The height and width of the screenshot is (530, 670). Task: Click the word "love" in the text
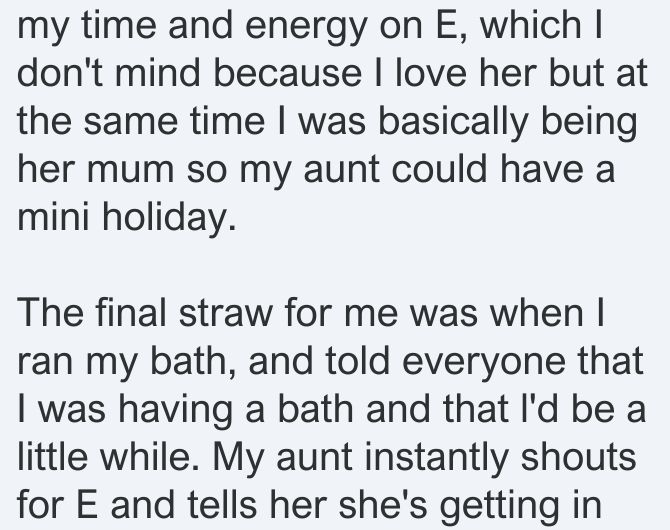[x=432, y=73]
